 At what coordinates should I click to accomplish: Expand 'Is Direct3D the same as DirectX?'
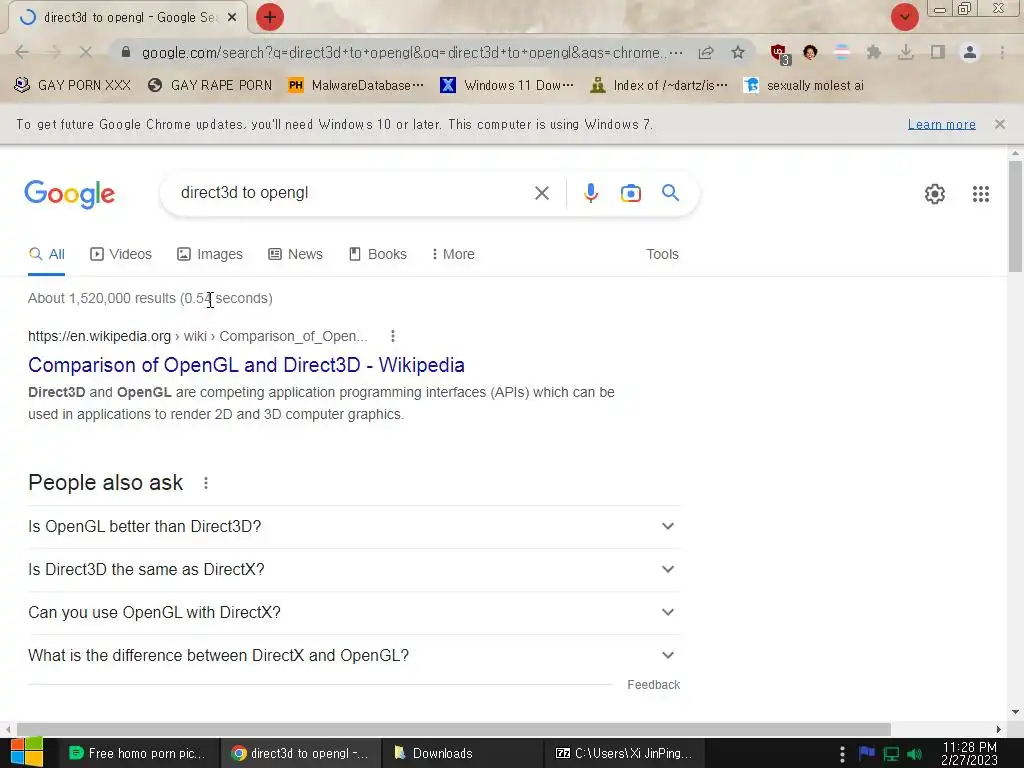354,569
